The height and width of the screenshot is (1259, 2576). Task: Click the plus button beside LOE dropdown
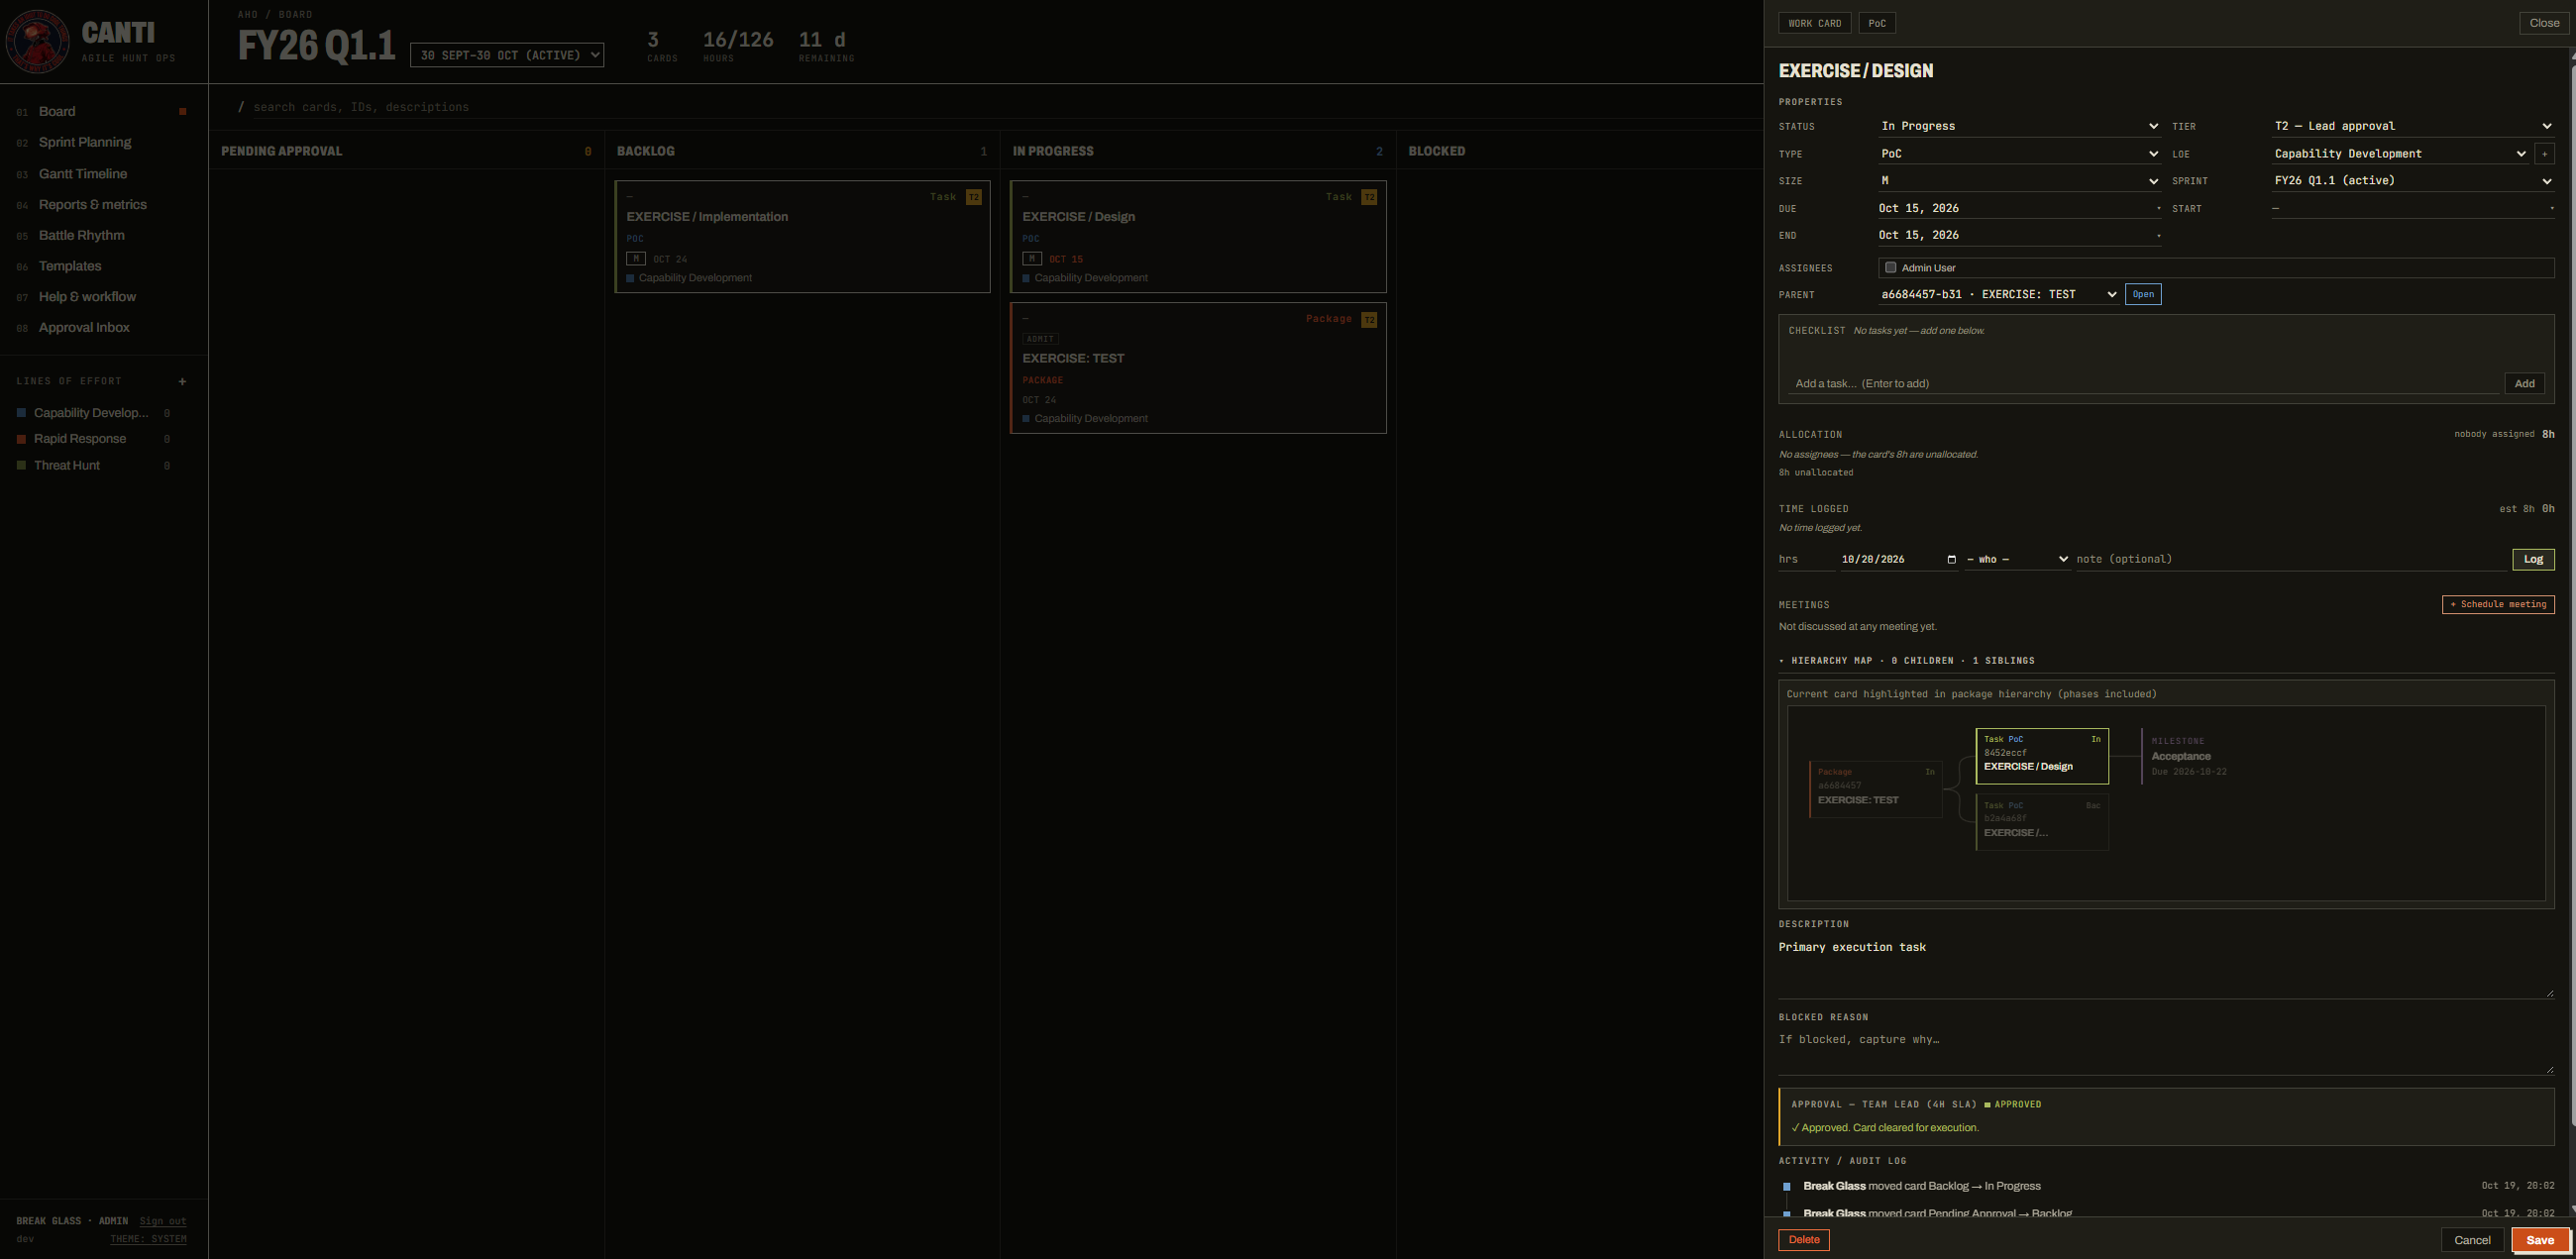[x=2545, y=154]
